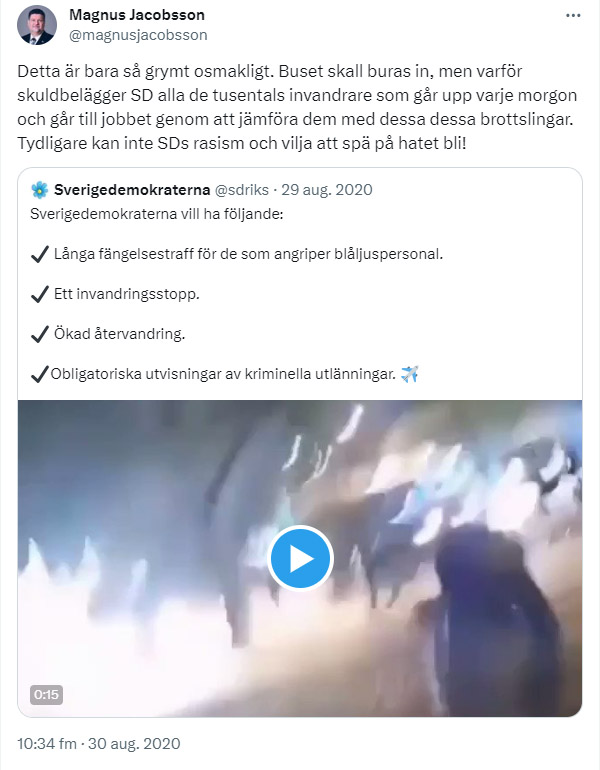Click the @sdriks handle
600x770 pixels.
[x=242, y=190]
